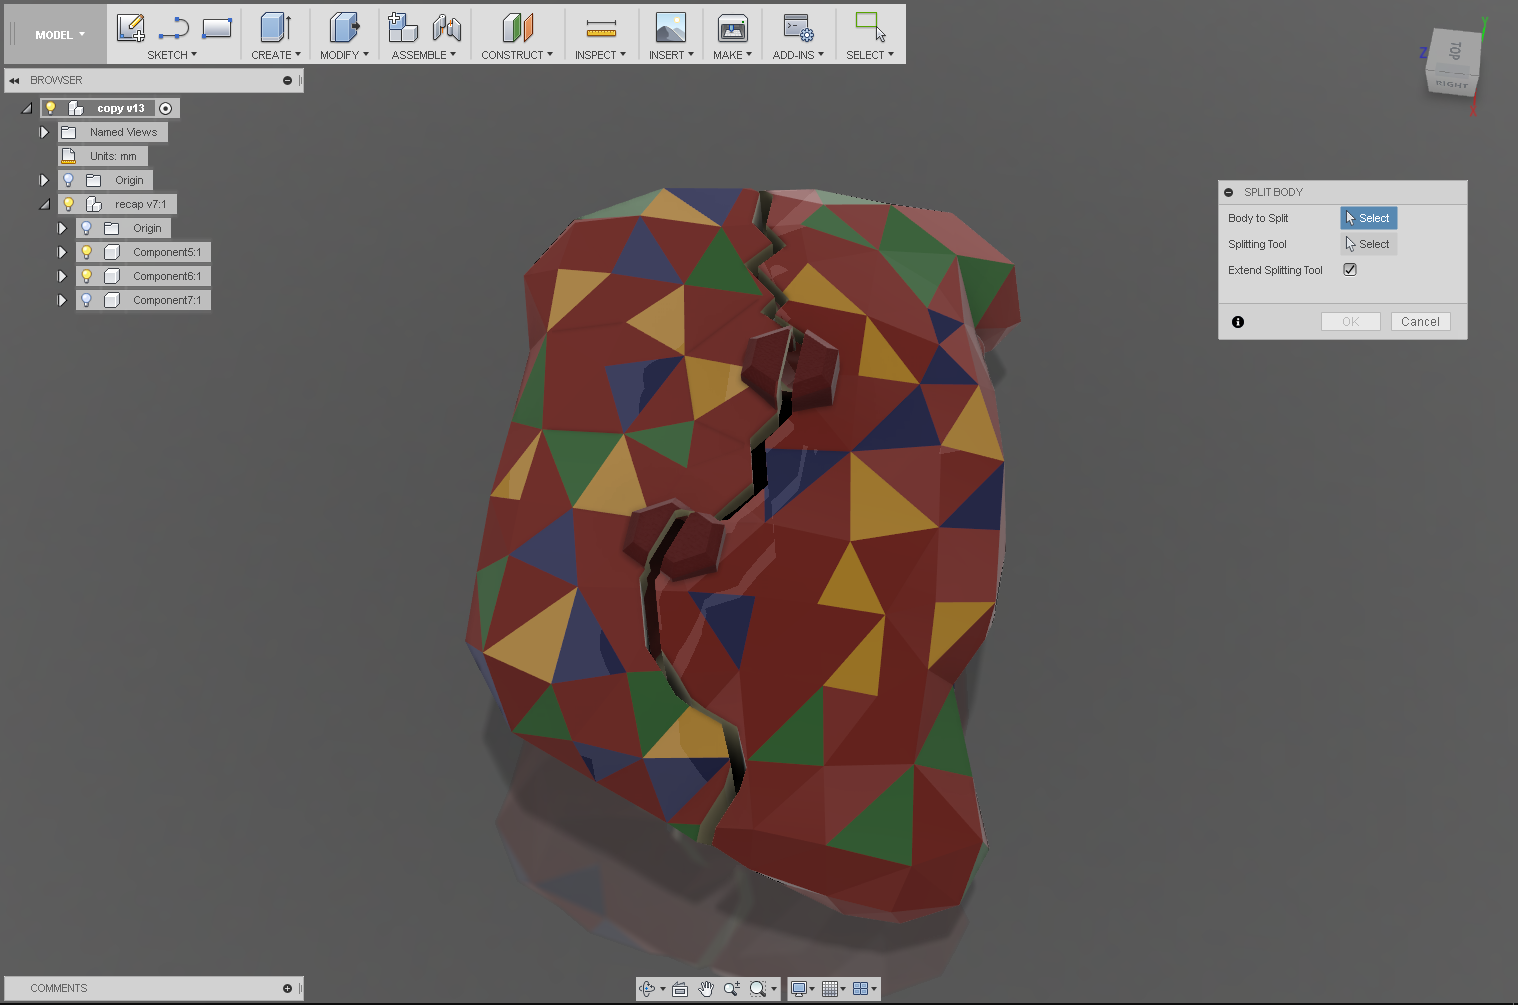Expand Component7:1 tree node
1518x1005 pixels.
point(62,300)
